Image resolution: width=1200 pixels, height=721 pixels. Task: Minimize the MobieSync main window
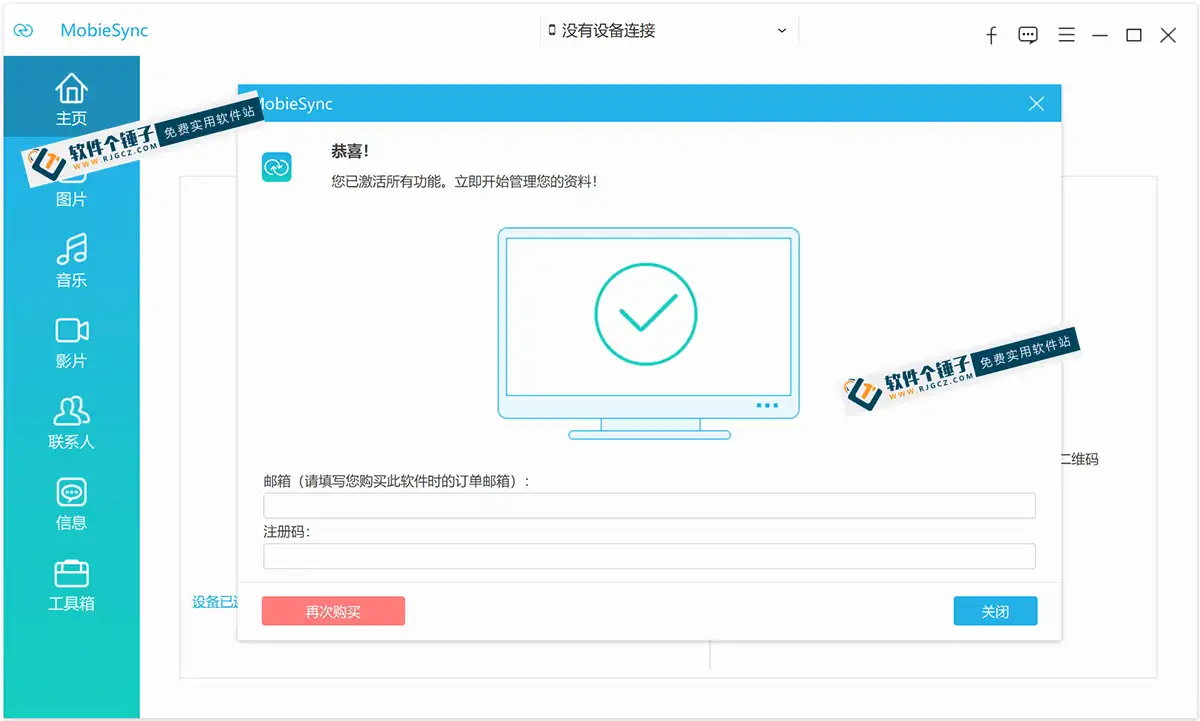pos(1100,35)
